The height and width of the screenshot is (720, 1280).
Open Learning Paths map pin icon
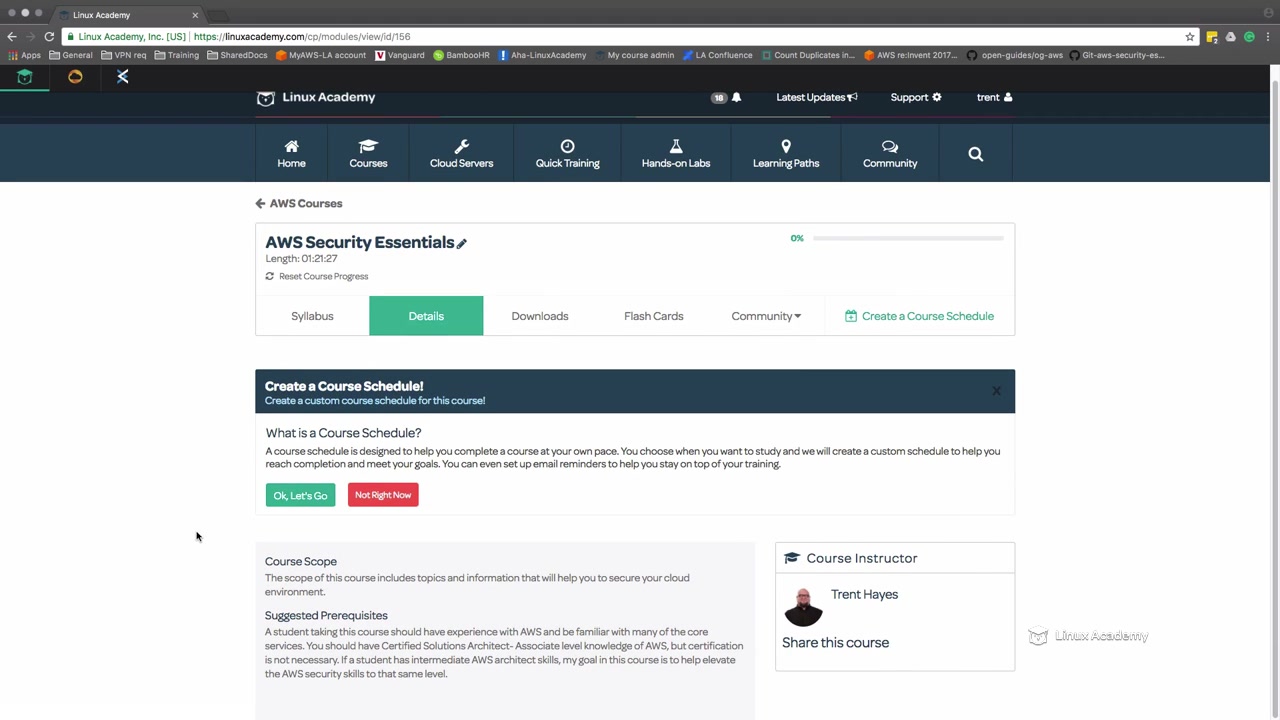click(x=786, y=147)
